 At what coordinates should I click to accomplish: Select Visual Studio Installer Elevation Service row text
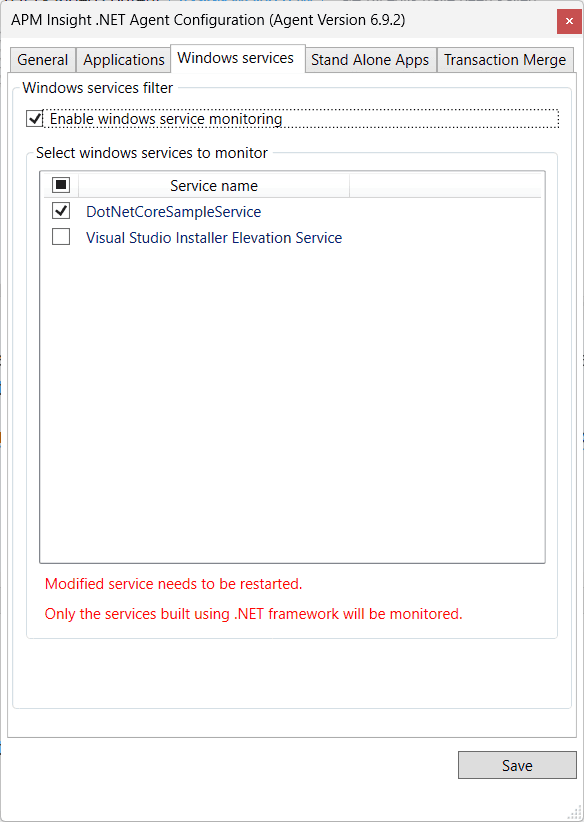(214, 238)
